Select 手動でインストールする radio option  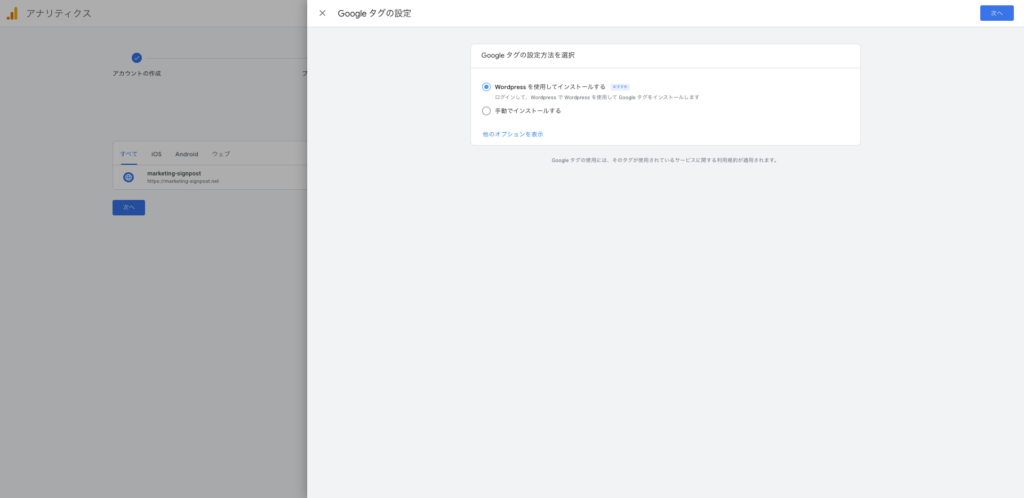[x=486, y=111]
